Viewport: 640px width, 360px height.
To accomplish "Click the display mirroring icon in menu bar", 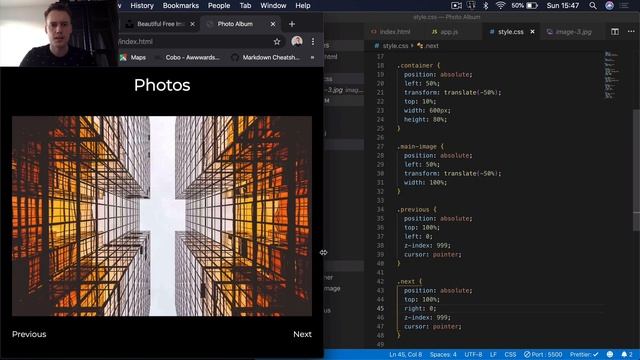I will coord(471,5).
